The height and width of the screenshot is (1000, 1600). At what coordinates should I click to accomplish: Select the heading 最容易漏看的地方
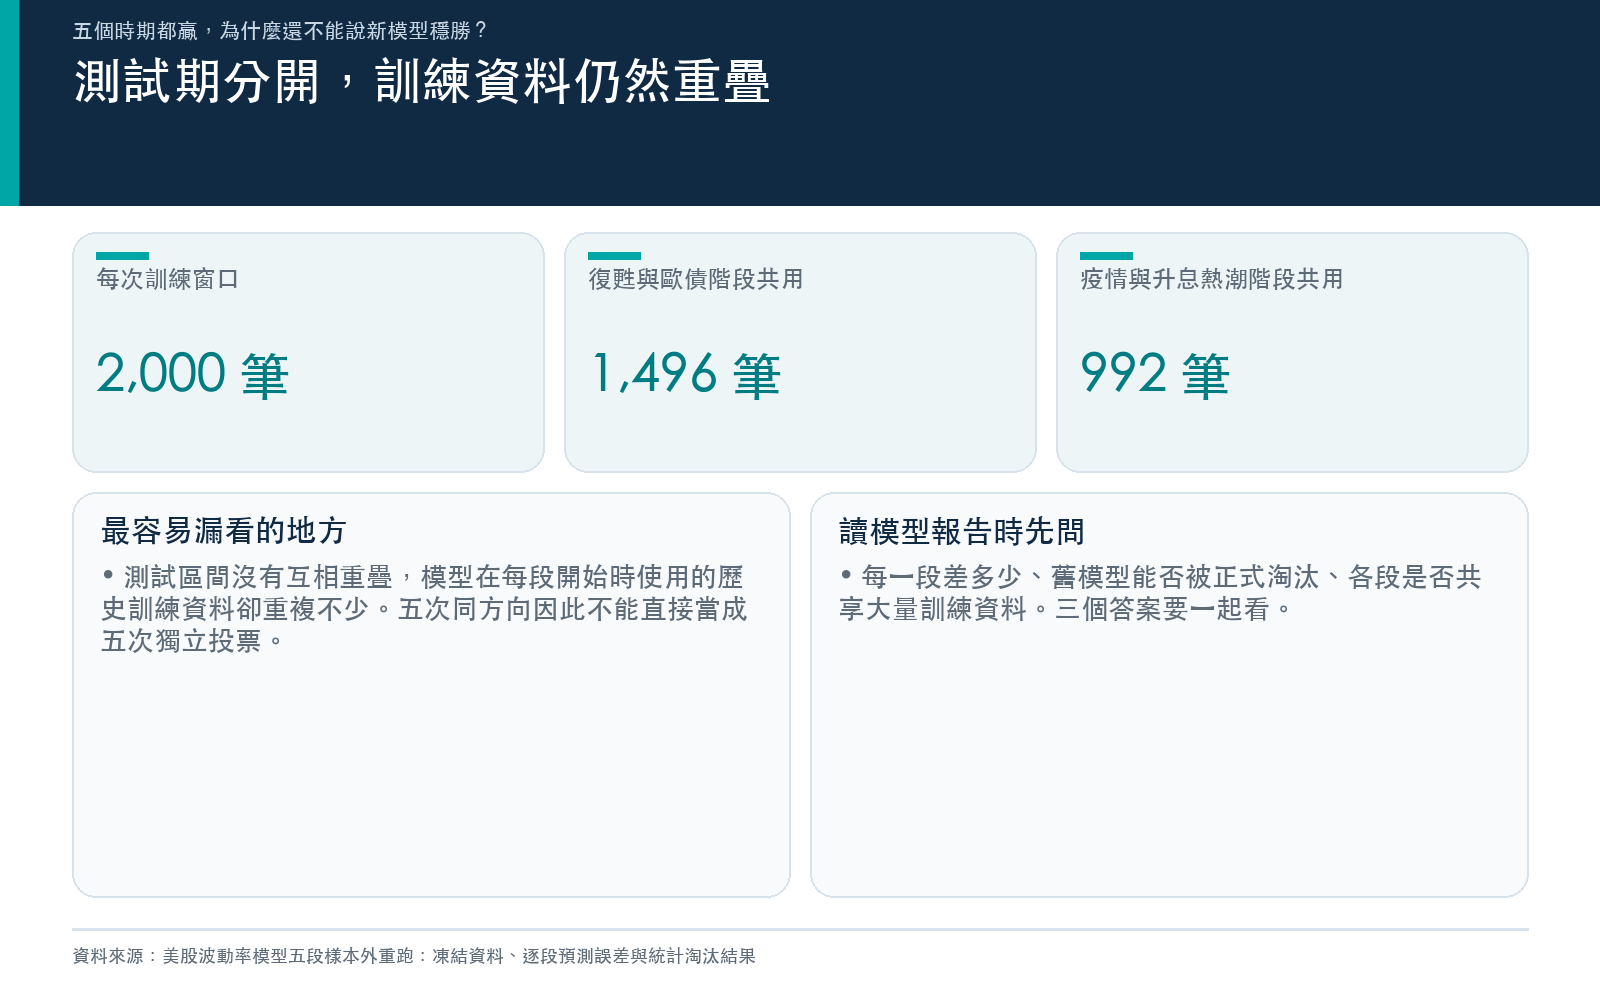click(224, 531)
